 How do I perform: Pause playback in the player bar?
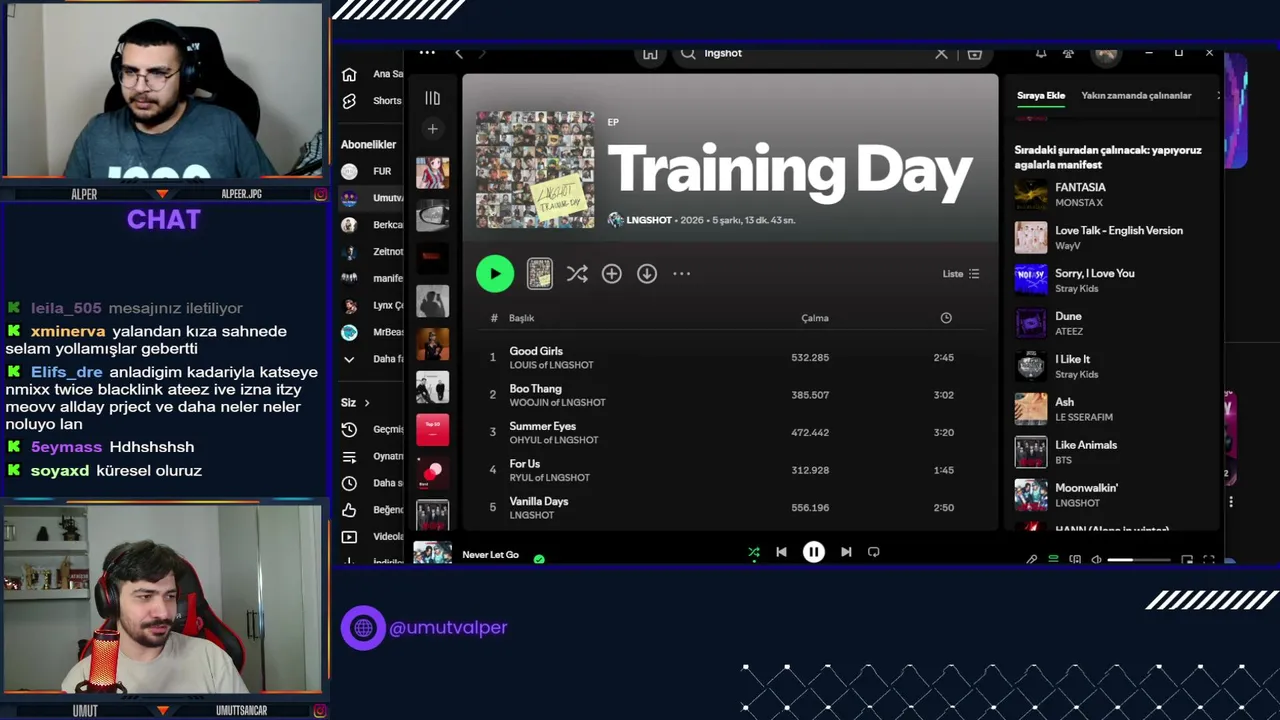pos(814,552)
